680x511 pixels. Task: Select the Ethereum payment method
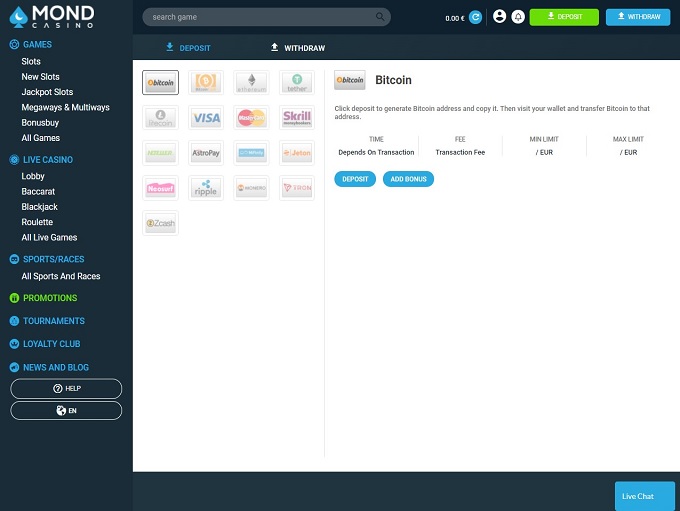(251, 82)
